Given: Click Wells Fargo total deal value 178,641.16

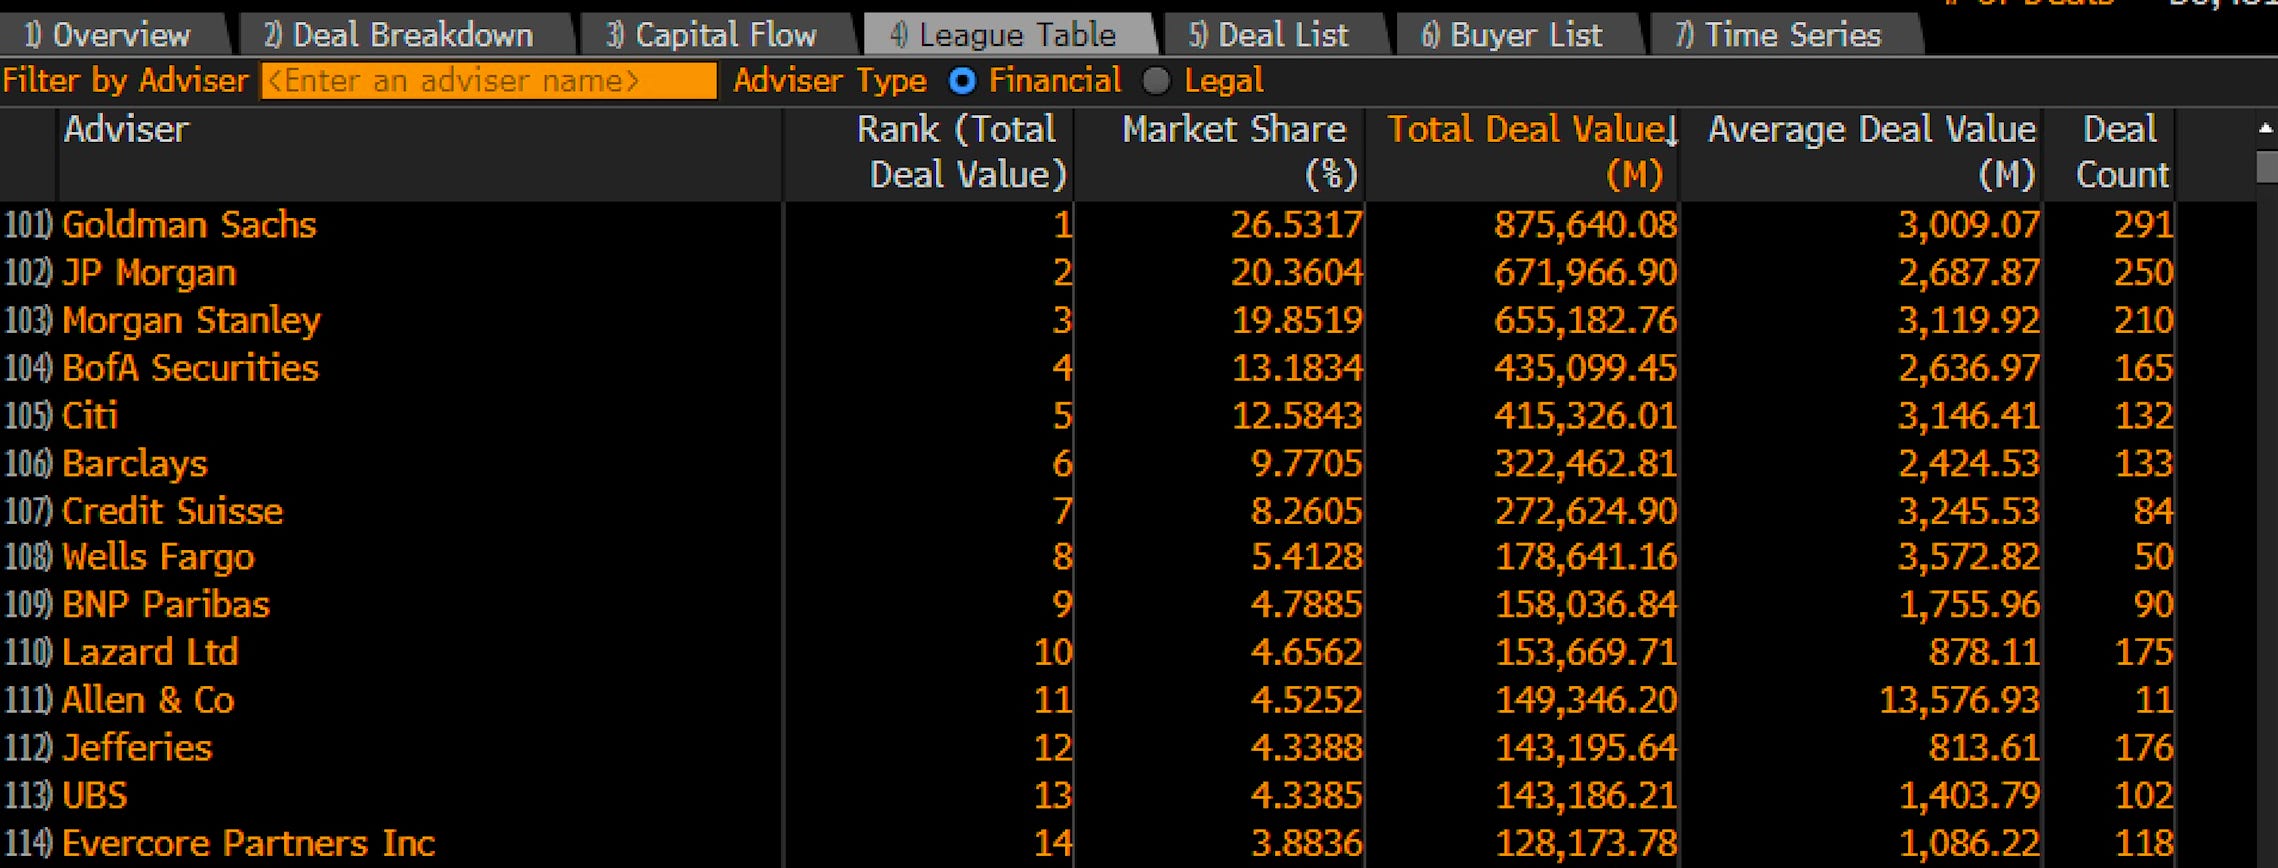Looking at the screenshot, I should (x=1585, y=557).
